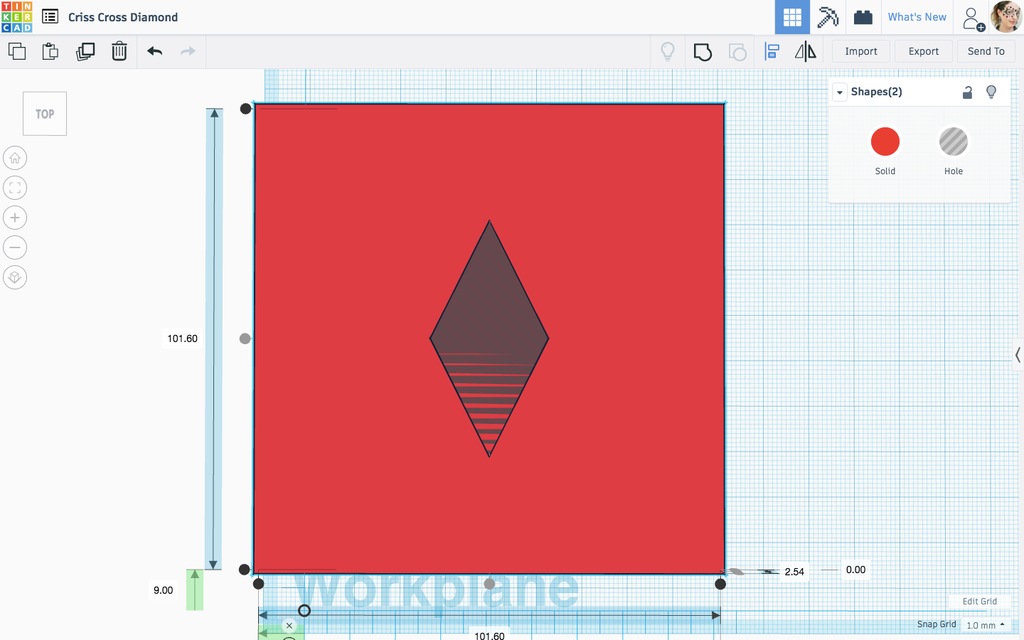Screen dimensions: 1024x640
Task: Click the TOP view cube
Action: tap(44, 114)
